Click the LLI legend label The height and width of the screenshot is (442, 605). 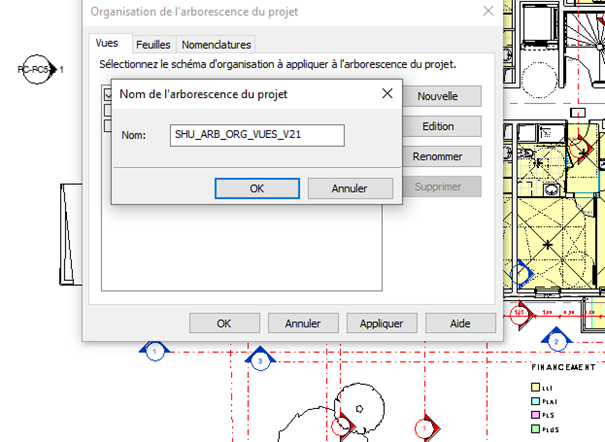[548, 388]
